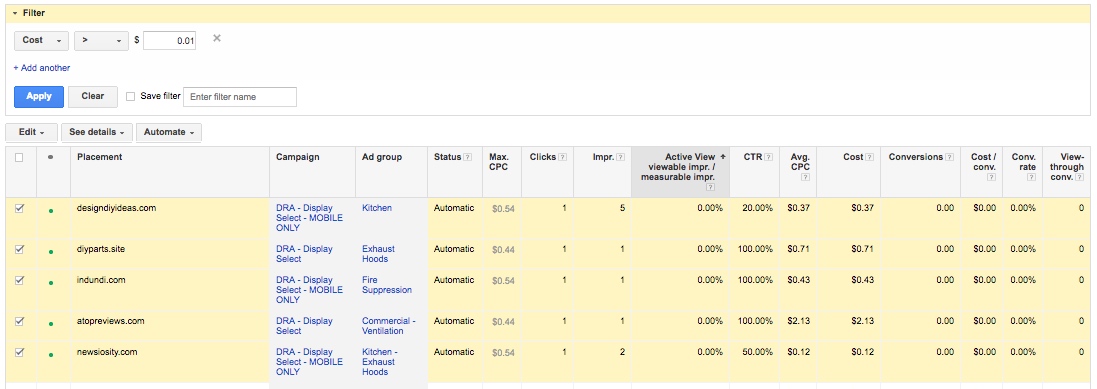This screenshot has height=389, width=1097.
Task: Uncheck the atopreviews.com row checkbox
Action: (20, 321)
